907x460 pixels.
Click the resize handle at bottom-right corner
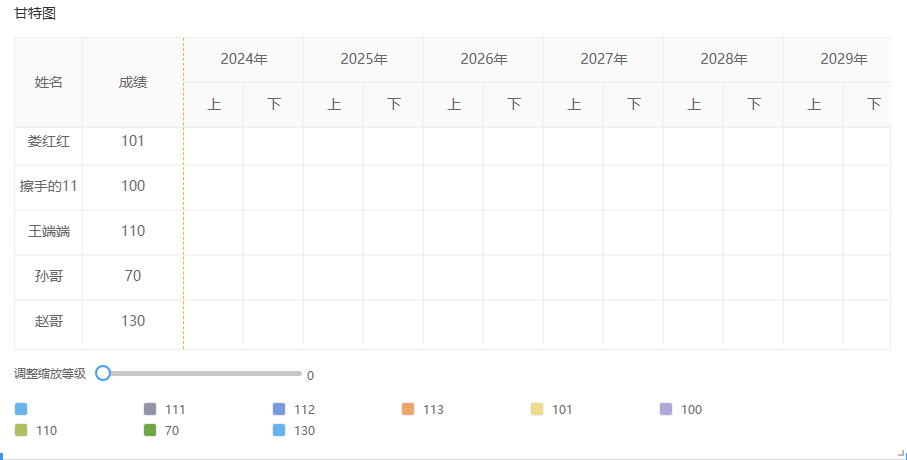pos(900,453)
